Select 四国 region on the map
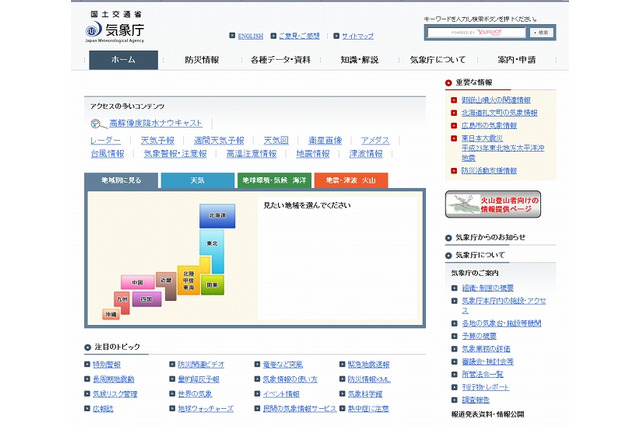Screen dimensions: 640x426 pyautogui.click(x=147, y=299)
